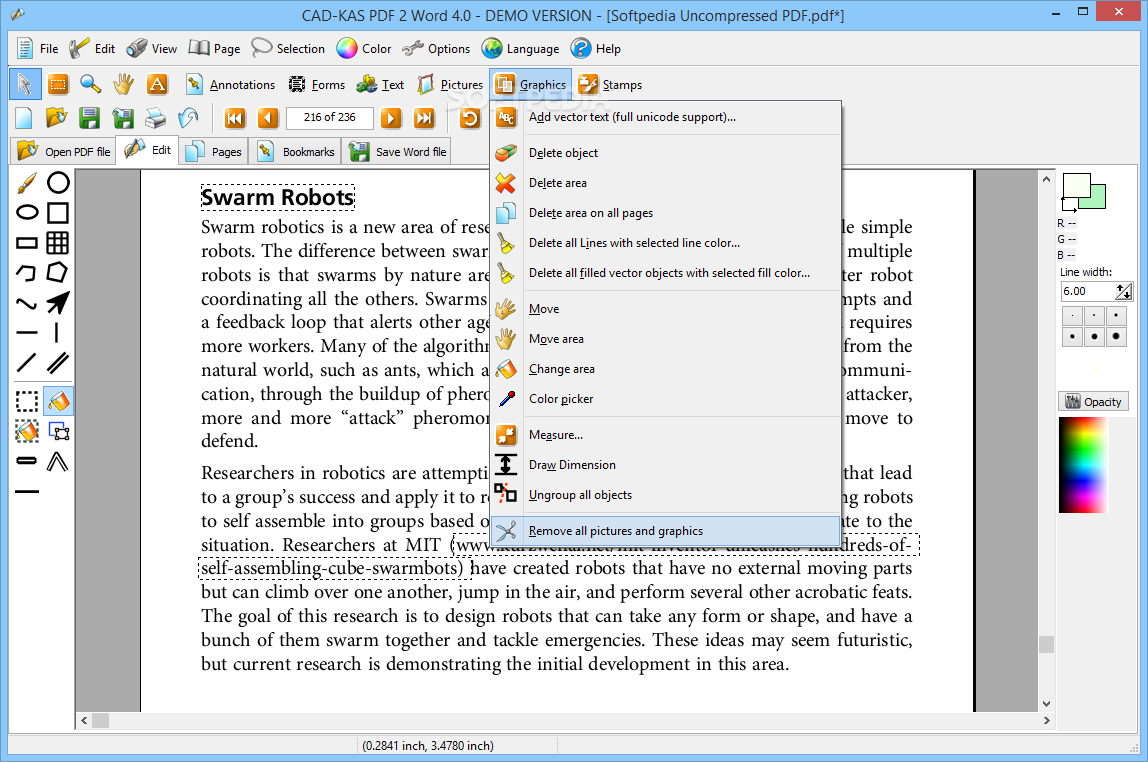Select the largest dot line thickness
Screen dimensions: 1148x762
1116,337
